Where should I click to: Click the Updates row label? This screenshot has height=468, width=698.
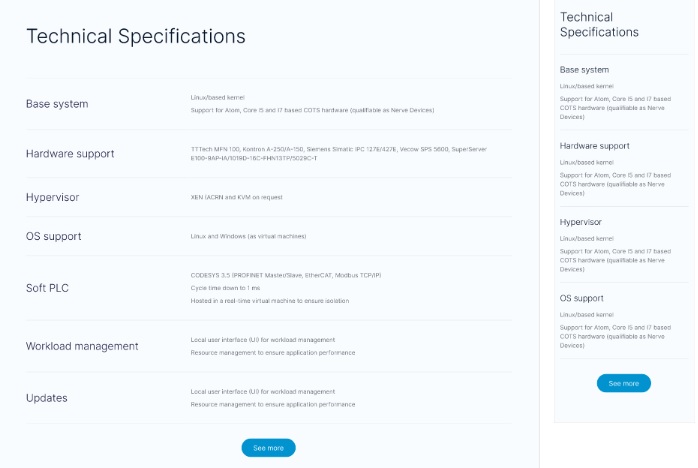(x=47, y=398)
